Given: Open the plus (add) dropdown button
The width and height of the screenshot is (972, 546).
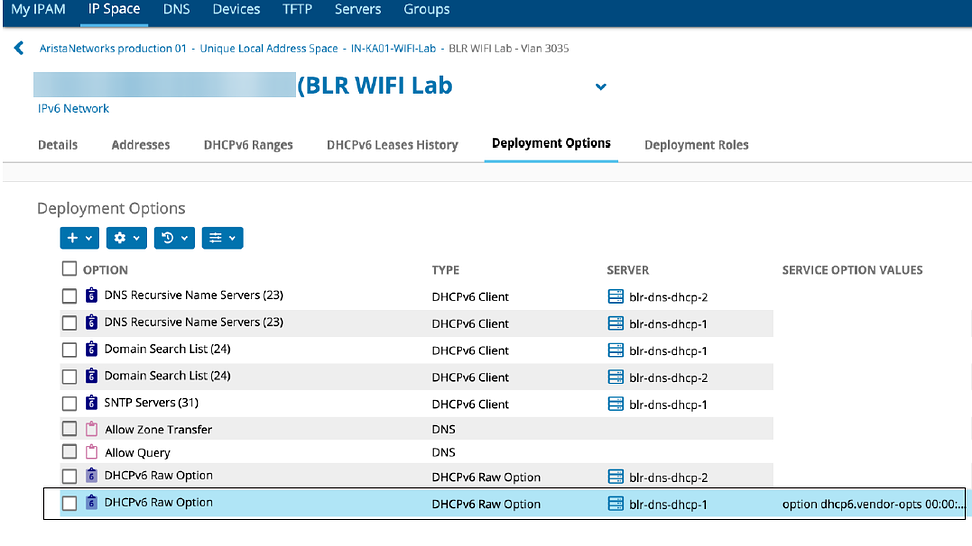Looking at the screenshot, I should (79, 238).
